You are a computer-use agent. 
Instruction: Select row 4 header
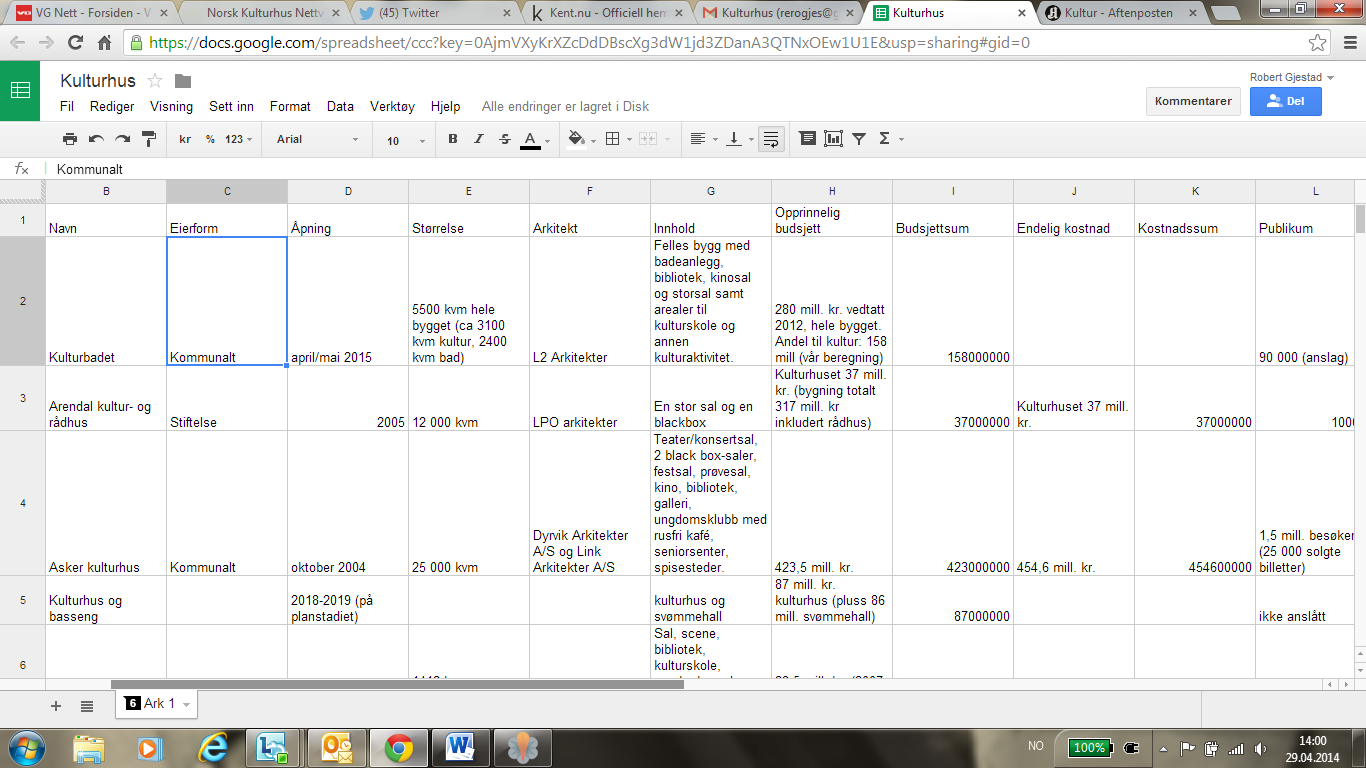coord(23,503)
